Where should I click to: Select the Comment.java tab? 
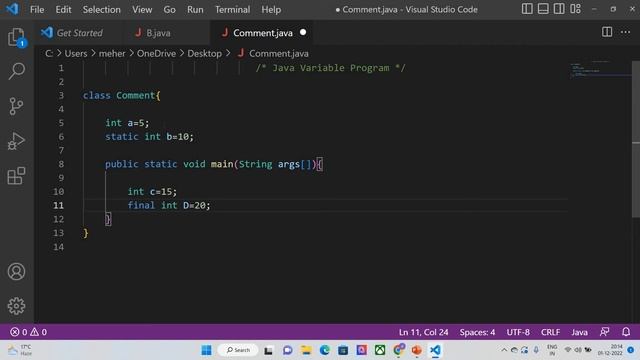coord(261,33)
